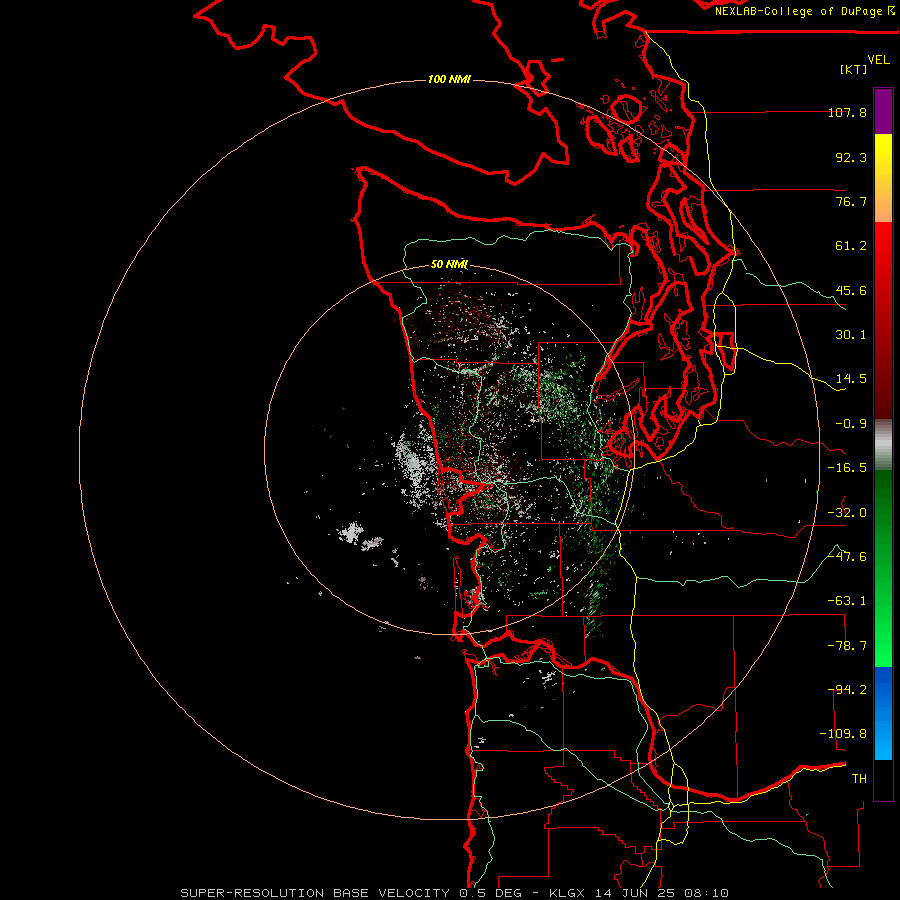Select the -109.8 velocity scale value

(x=843, y=734)
